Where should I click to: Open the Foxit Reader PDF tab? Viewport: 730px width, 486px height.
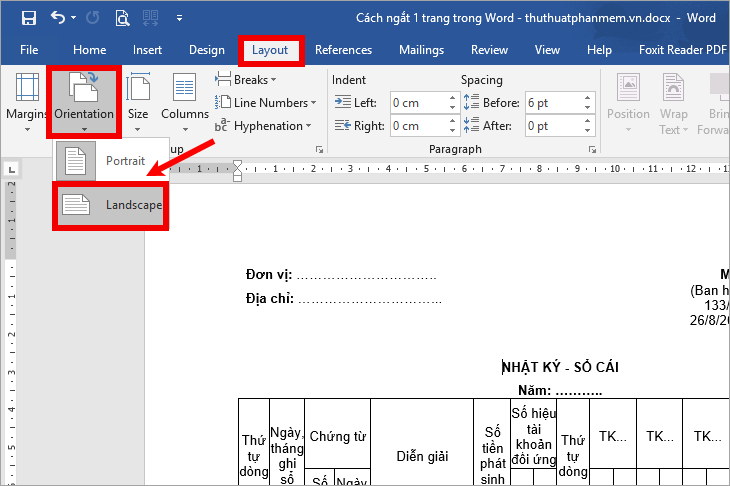[x=683, y=50]
